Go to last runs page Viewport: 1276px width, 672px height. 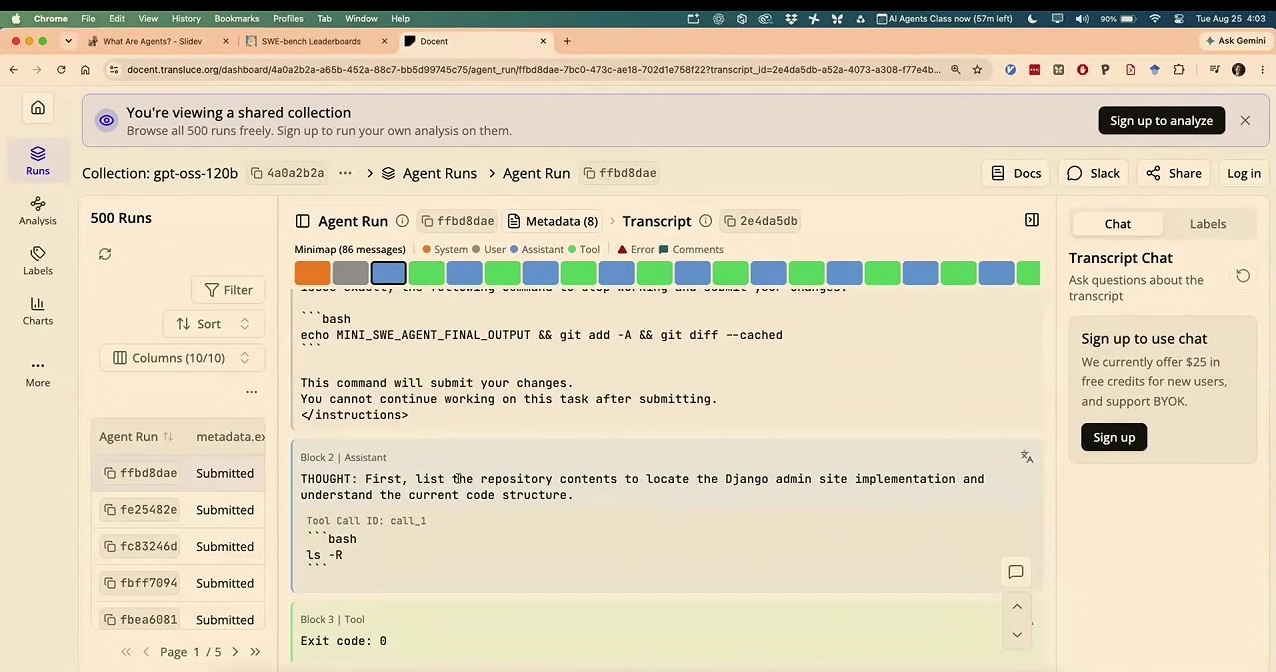coord(255,652)
